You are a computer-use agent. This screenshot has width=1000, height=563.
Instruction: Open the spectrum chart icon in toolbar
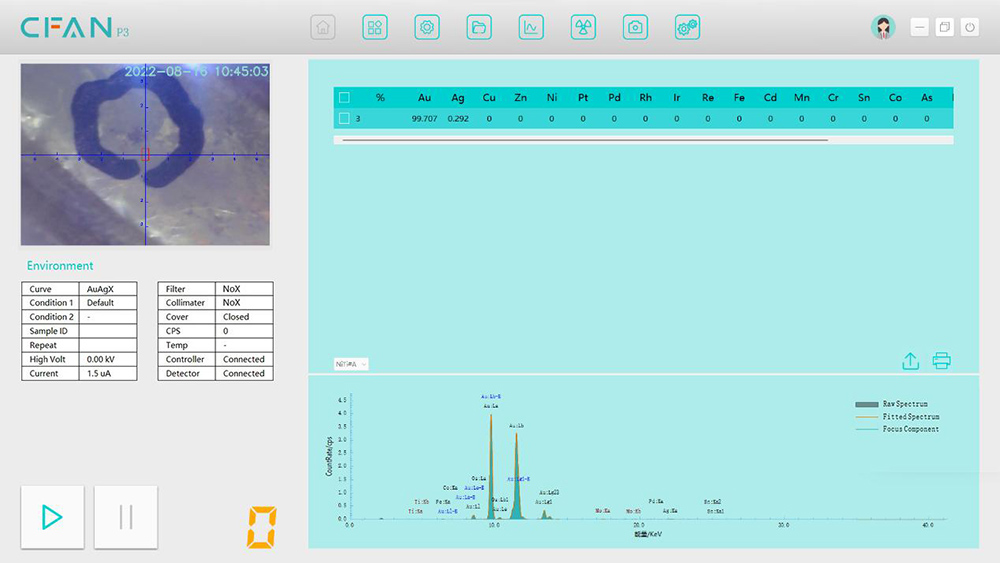coord(531,27)
